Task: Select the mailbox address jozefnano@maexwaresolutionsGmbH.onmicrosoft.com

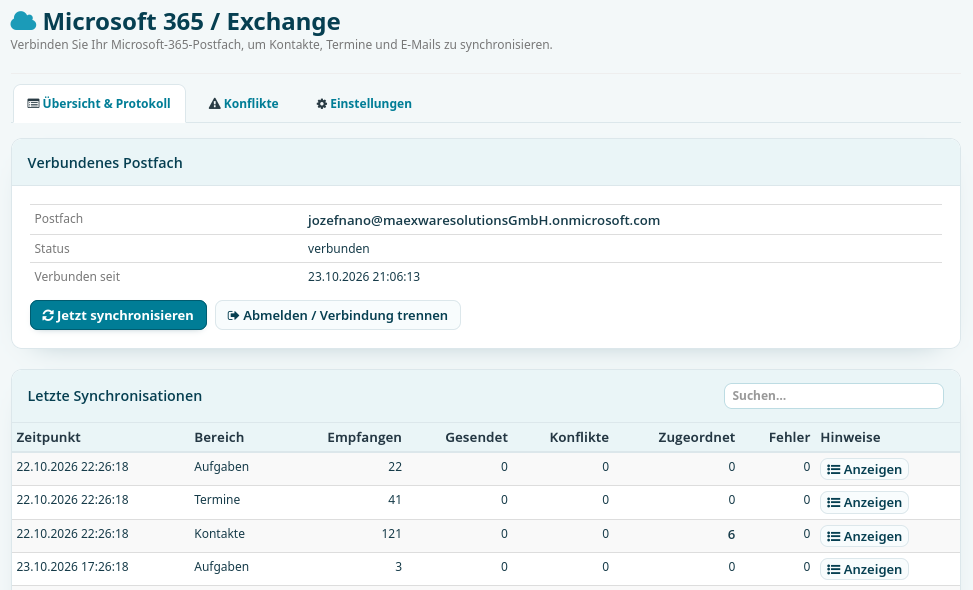Action: point(484,220)
